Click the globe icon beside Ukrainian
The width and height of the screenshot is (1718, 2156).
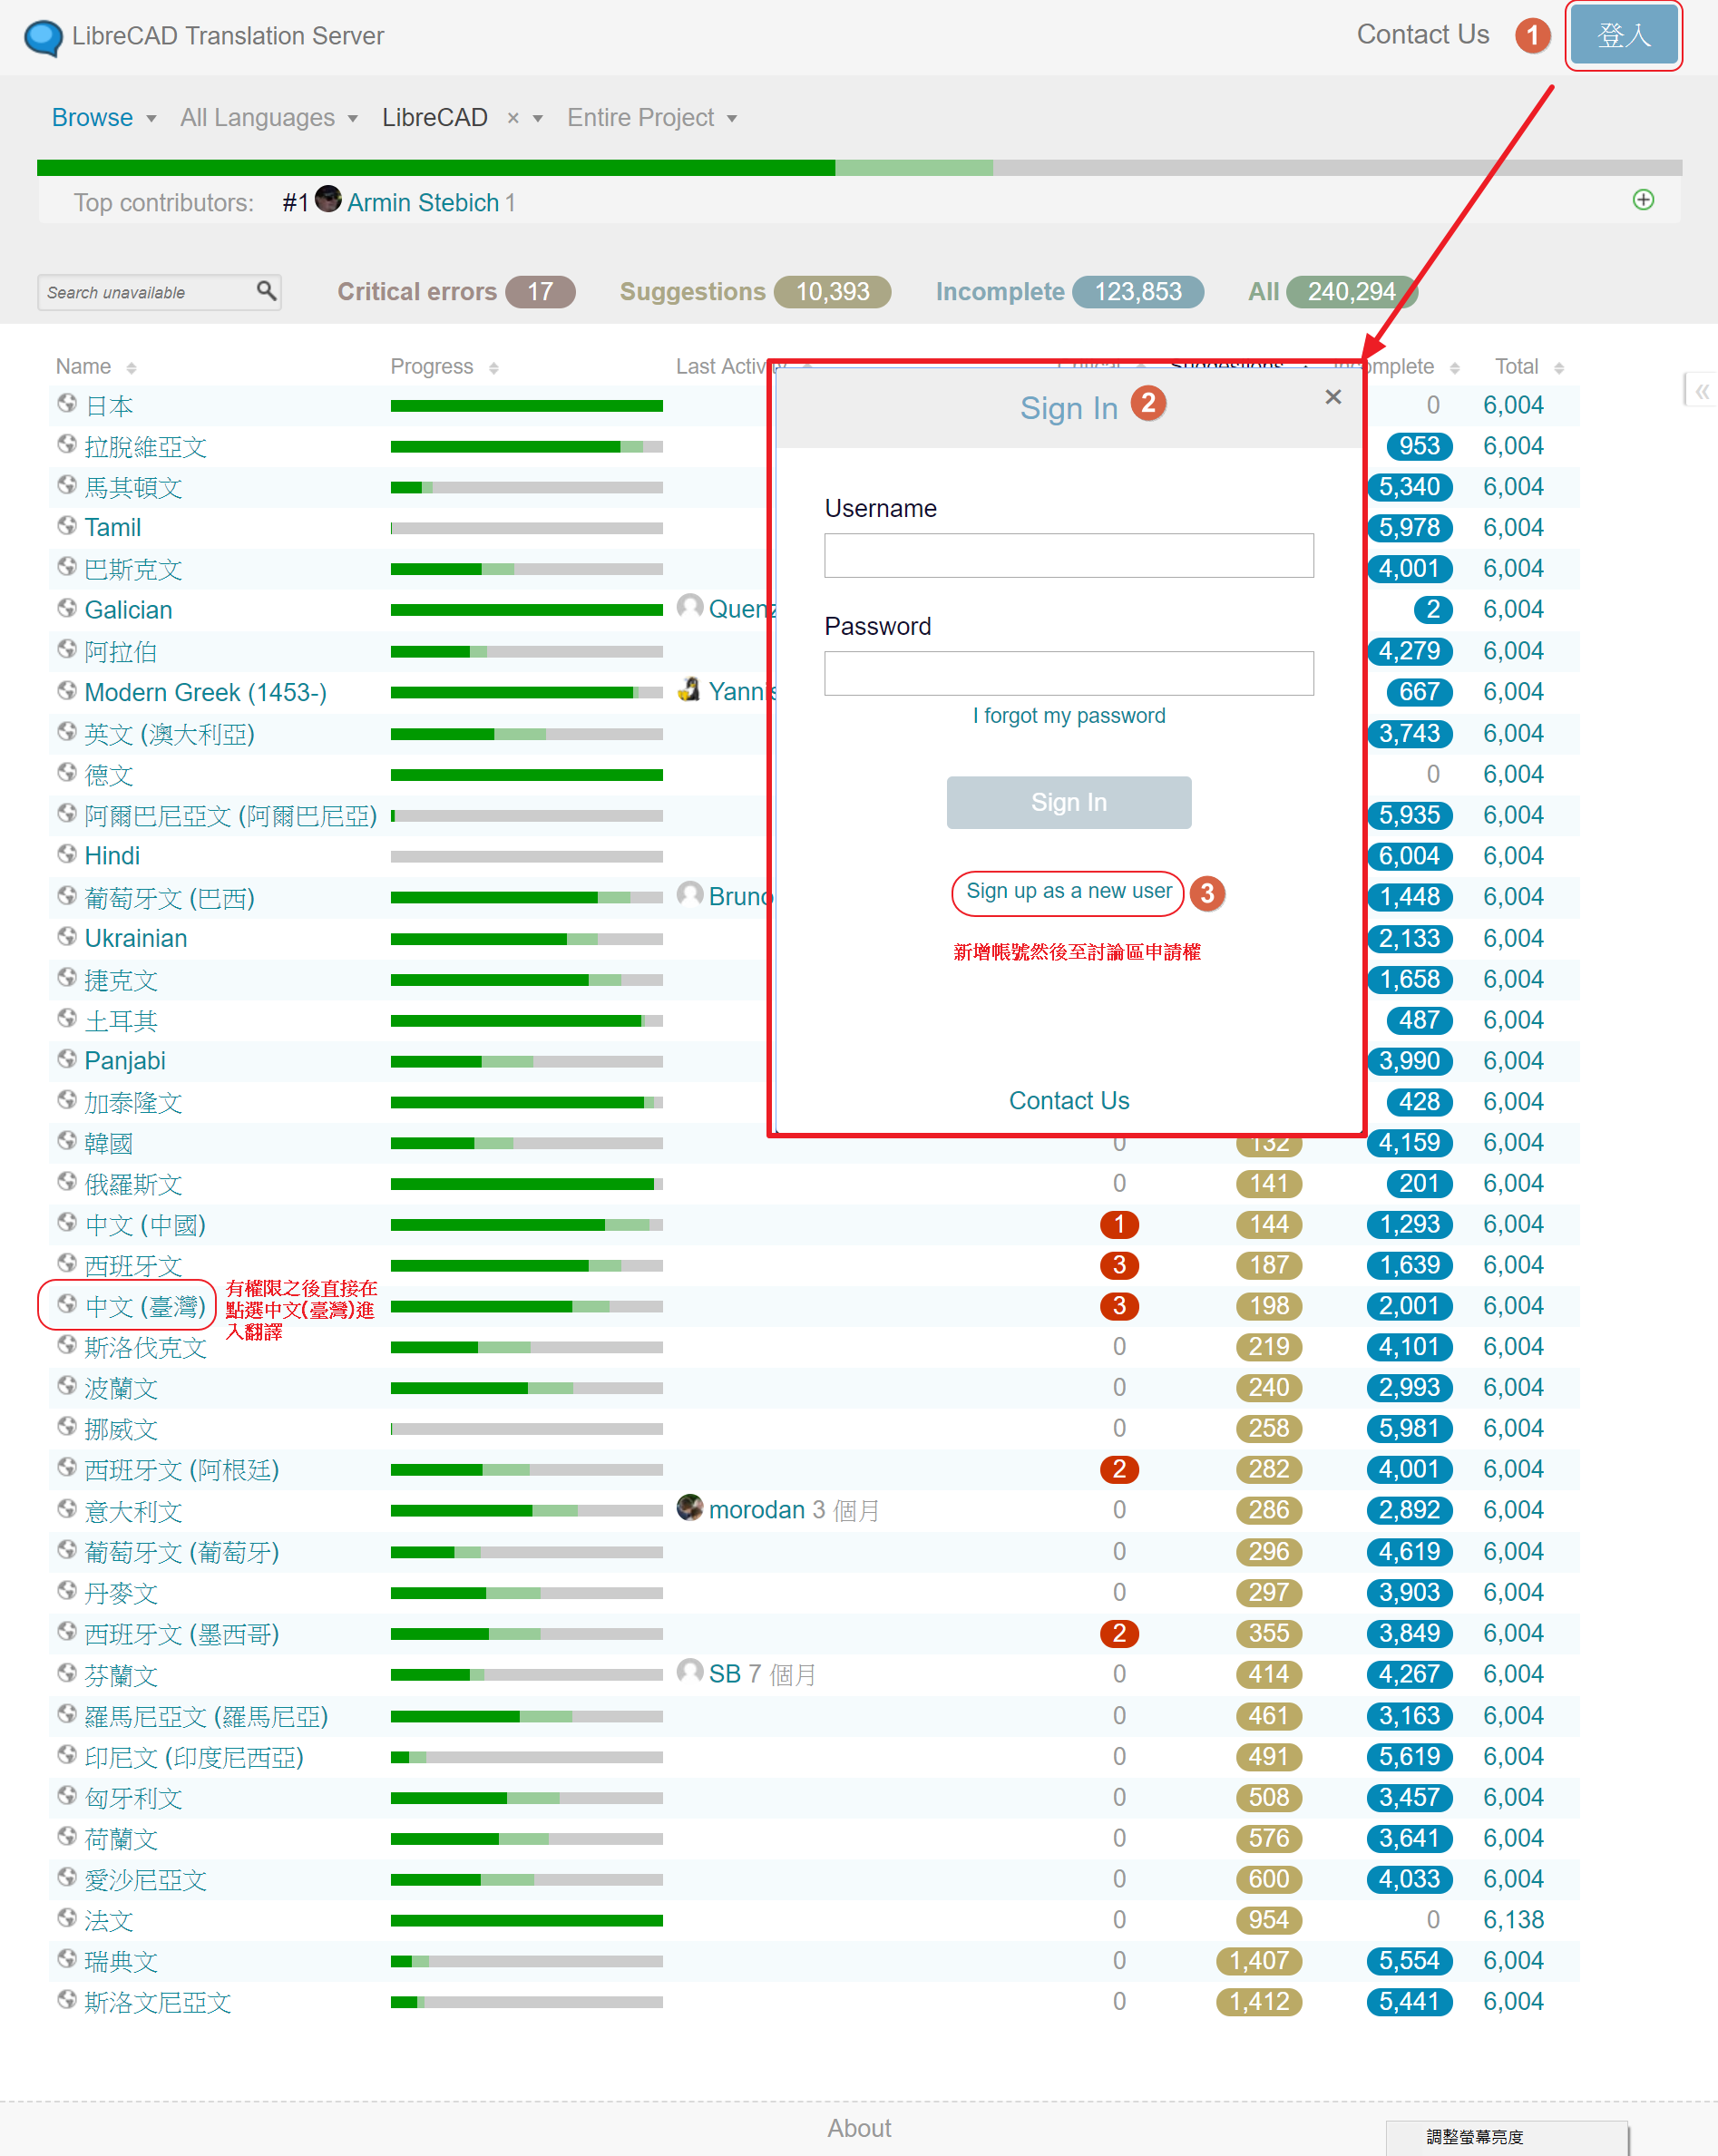(67, 936)
